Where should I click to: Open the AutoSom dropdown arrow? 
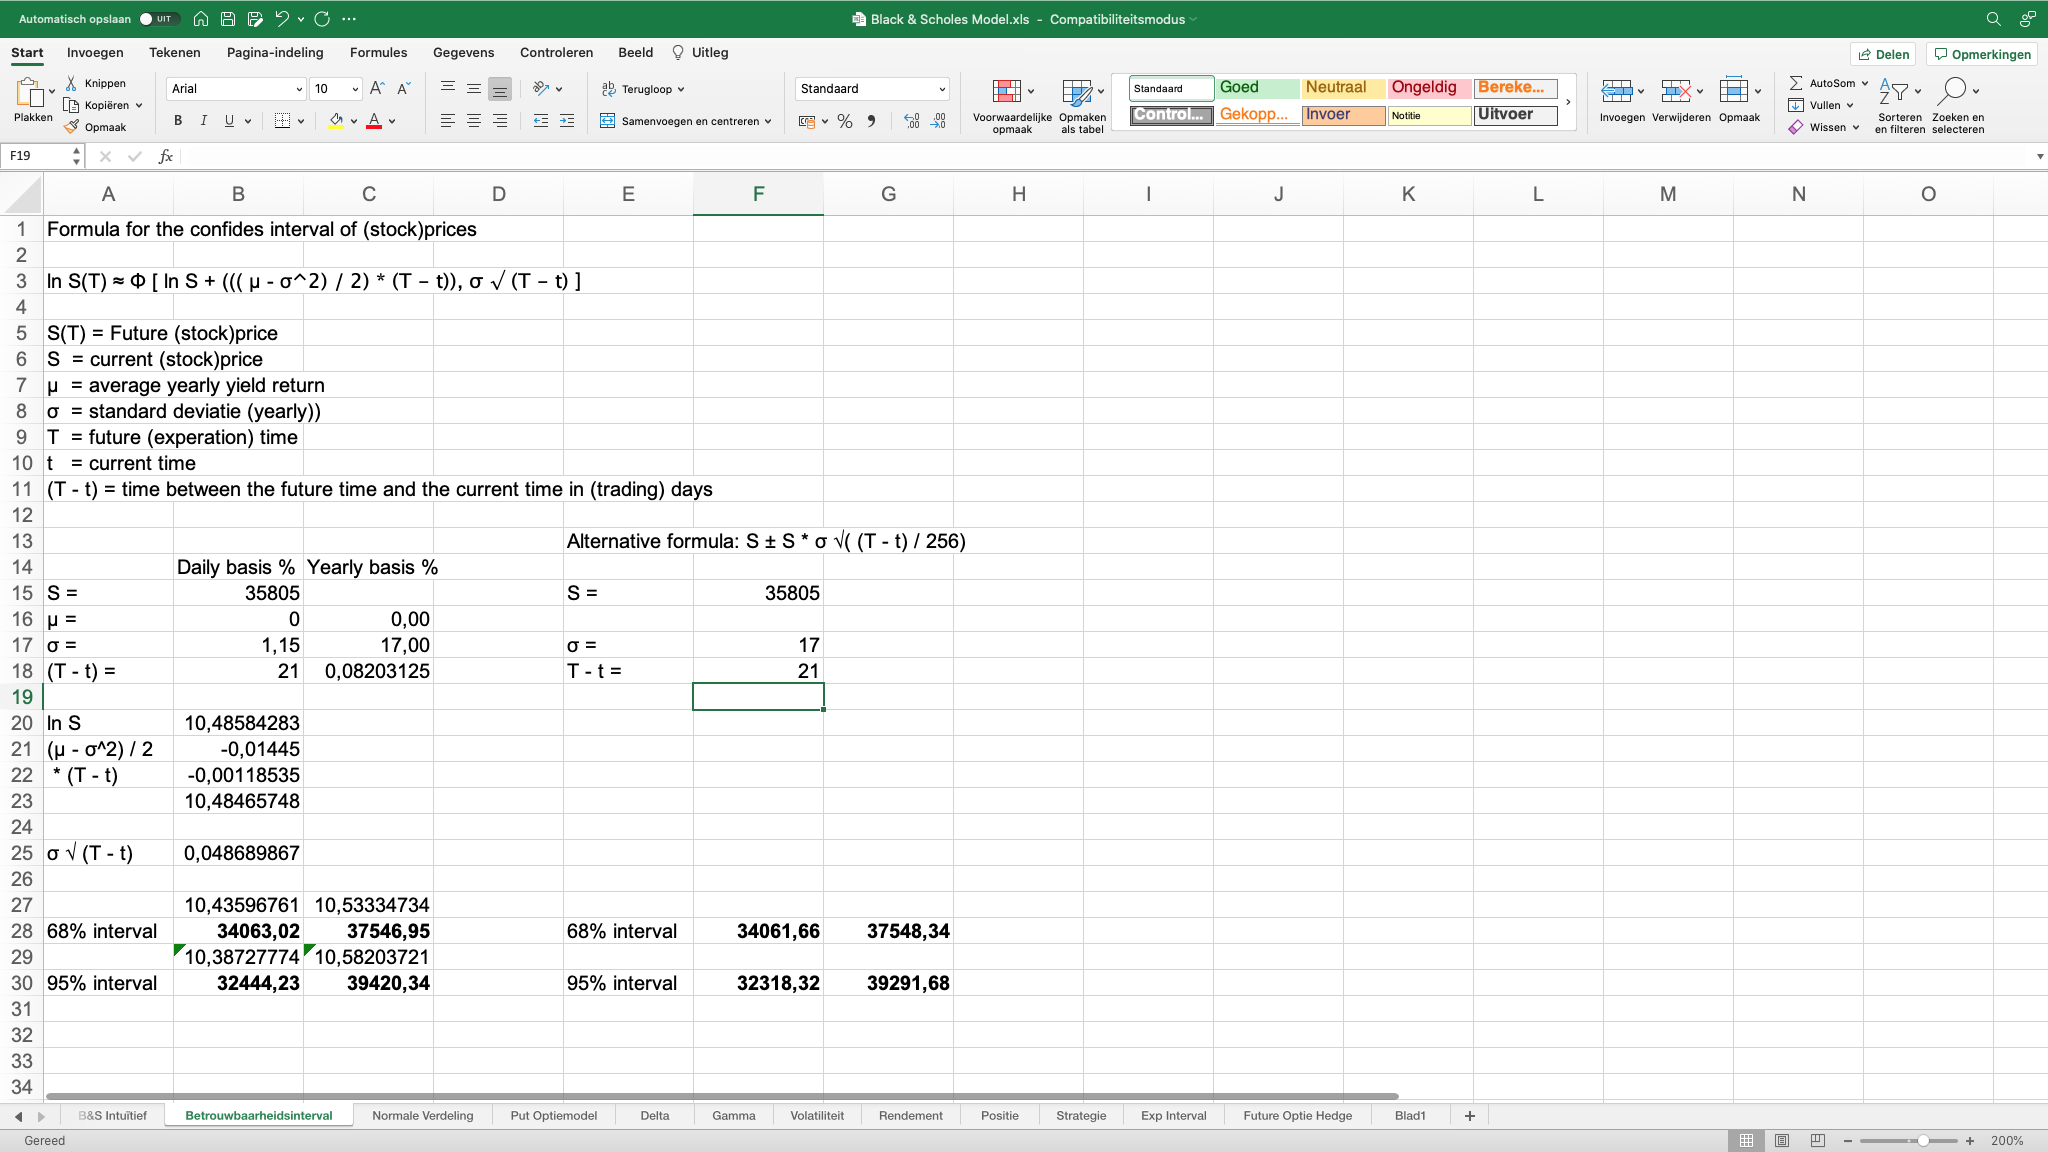[1865, 83]
